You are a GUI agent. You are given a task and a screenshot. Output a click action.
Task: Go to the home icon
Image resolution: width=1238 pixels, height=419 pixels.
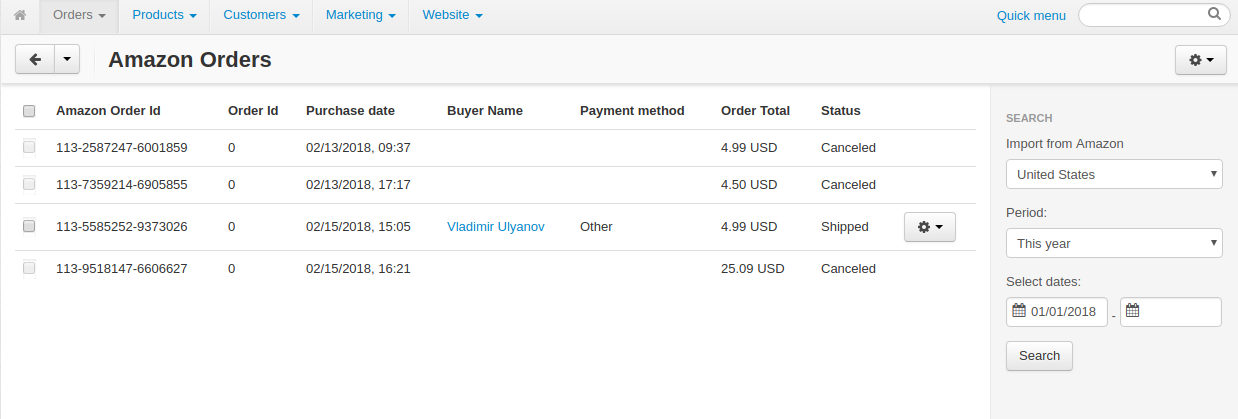[20, 15]
